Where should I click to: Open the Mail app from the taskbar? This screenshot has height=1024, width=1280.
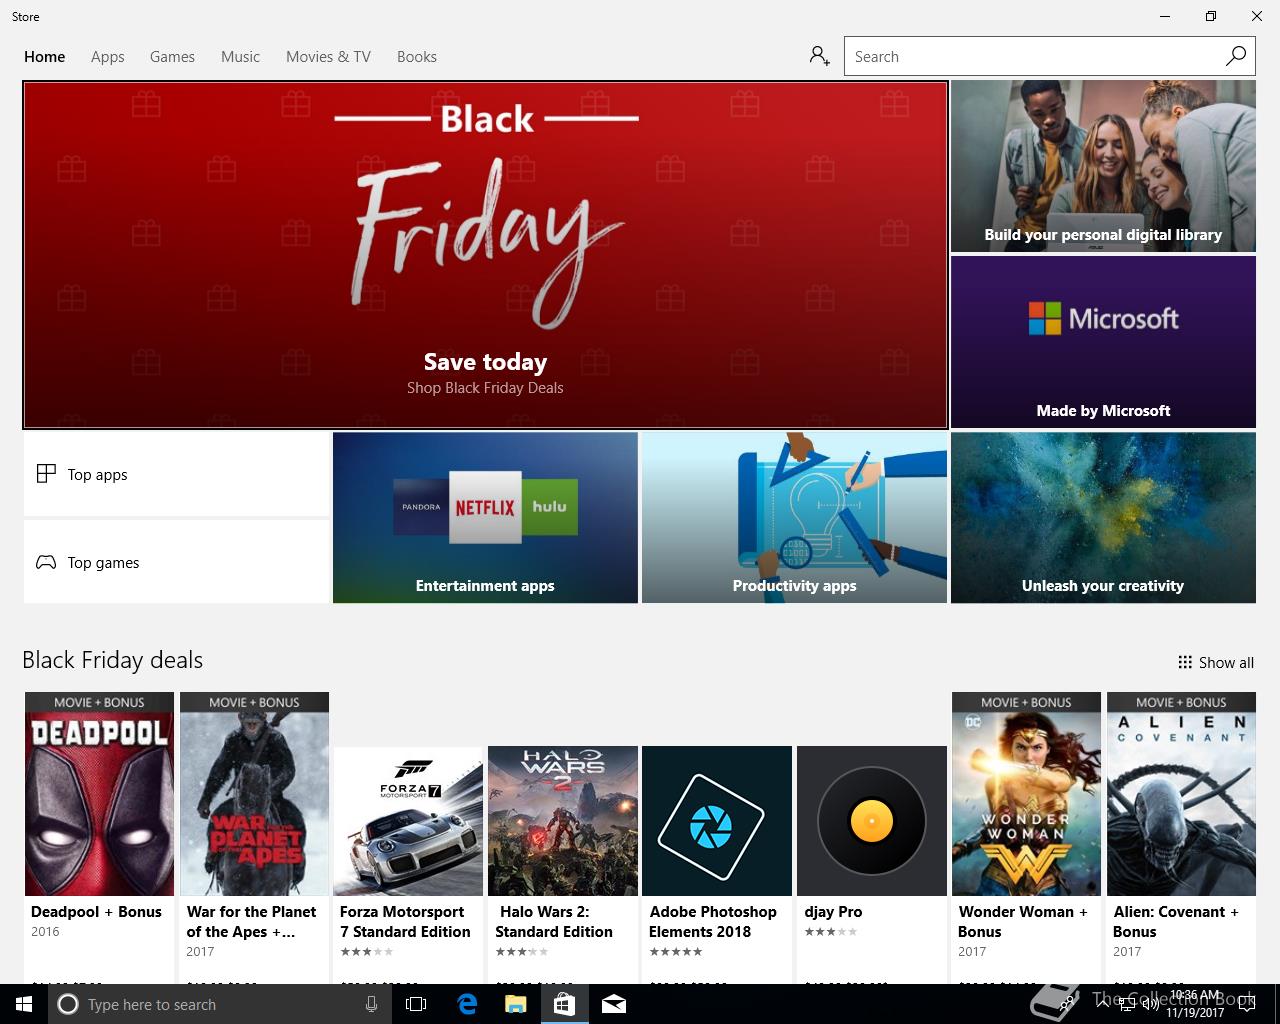pos(614,1004)
